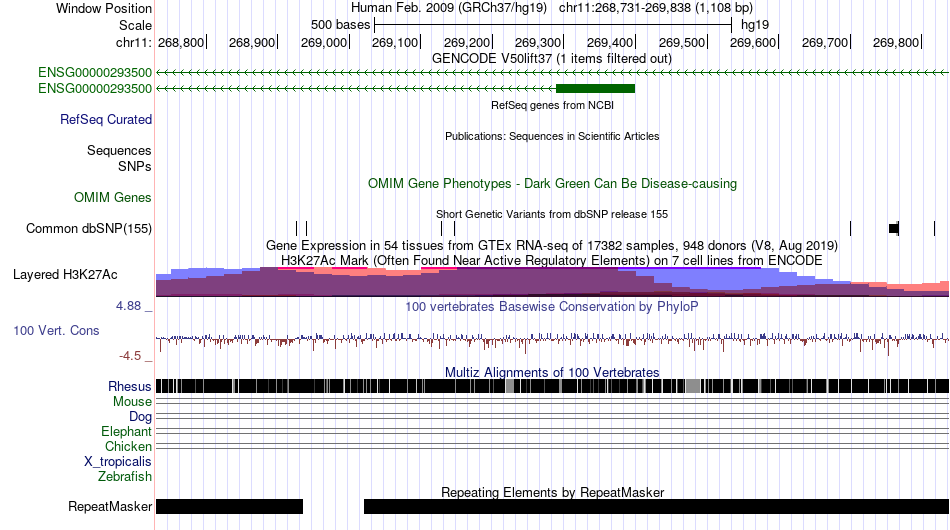Screen dimensions: 950x530
Task: Click the H3K27Ac Mark ENCODE title
Action: [x=552, y=260]
